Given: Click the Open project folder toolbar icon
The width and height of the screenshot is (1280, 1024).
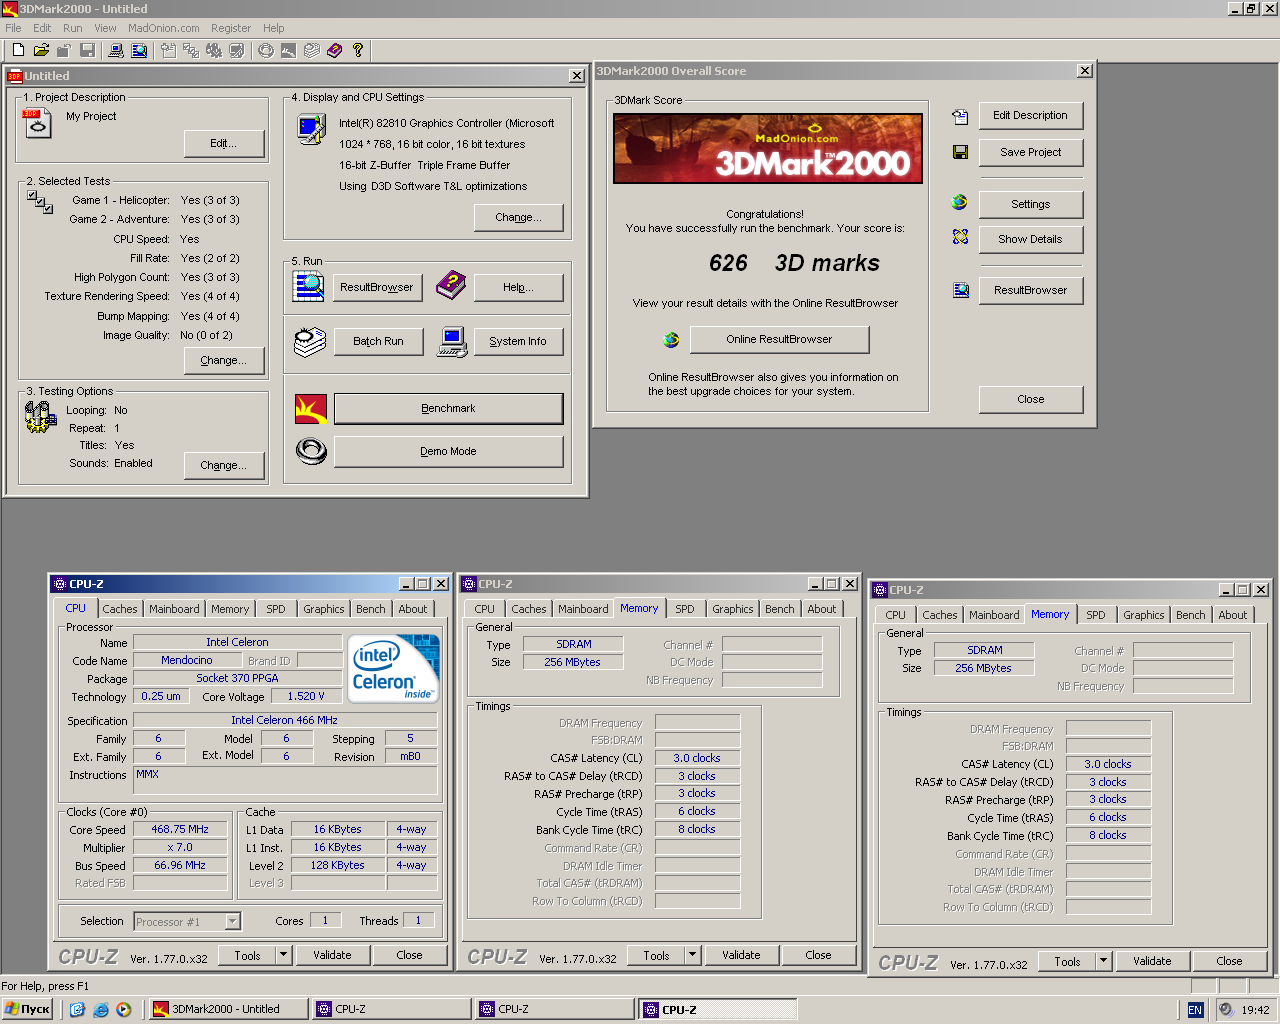Looking at the screenshot, I should 41,50.
